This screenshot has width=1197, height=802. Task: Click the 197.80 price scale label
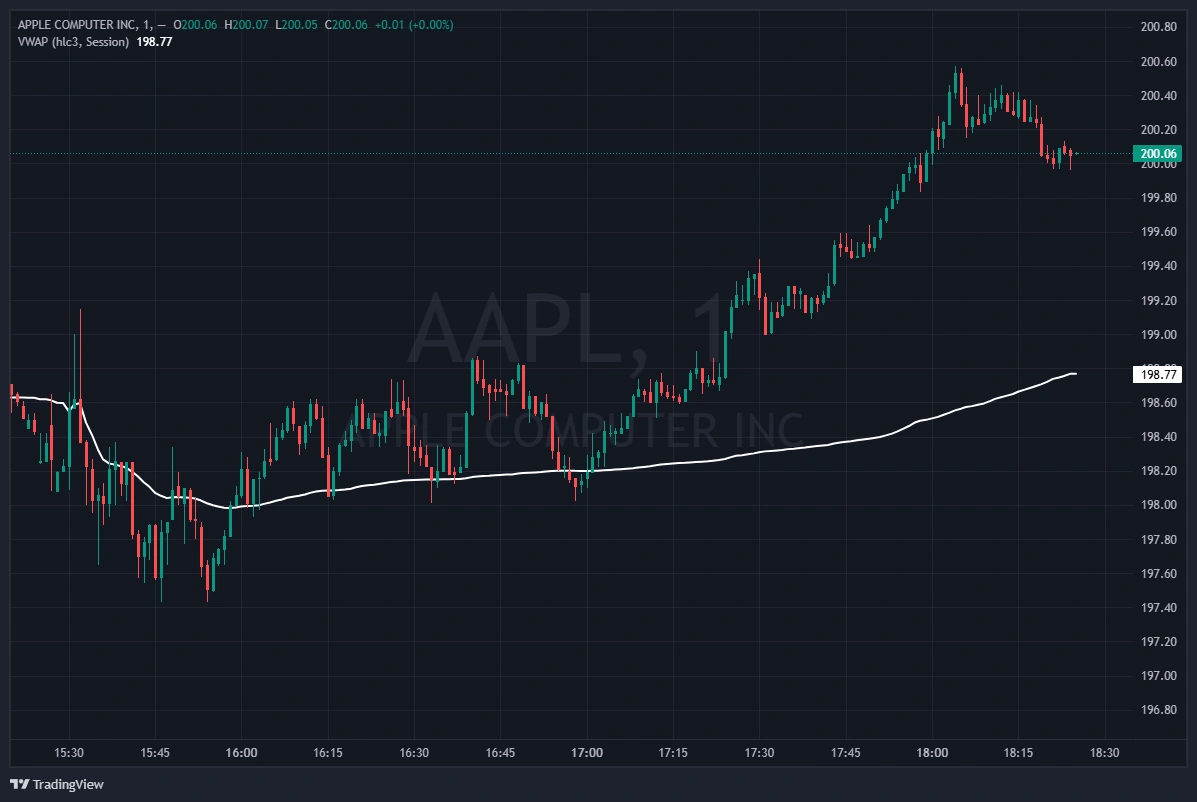(1158, 539)
